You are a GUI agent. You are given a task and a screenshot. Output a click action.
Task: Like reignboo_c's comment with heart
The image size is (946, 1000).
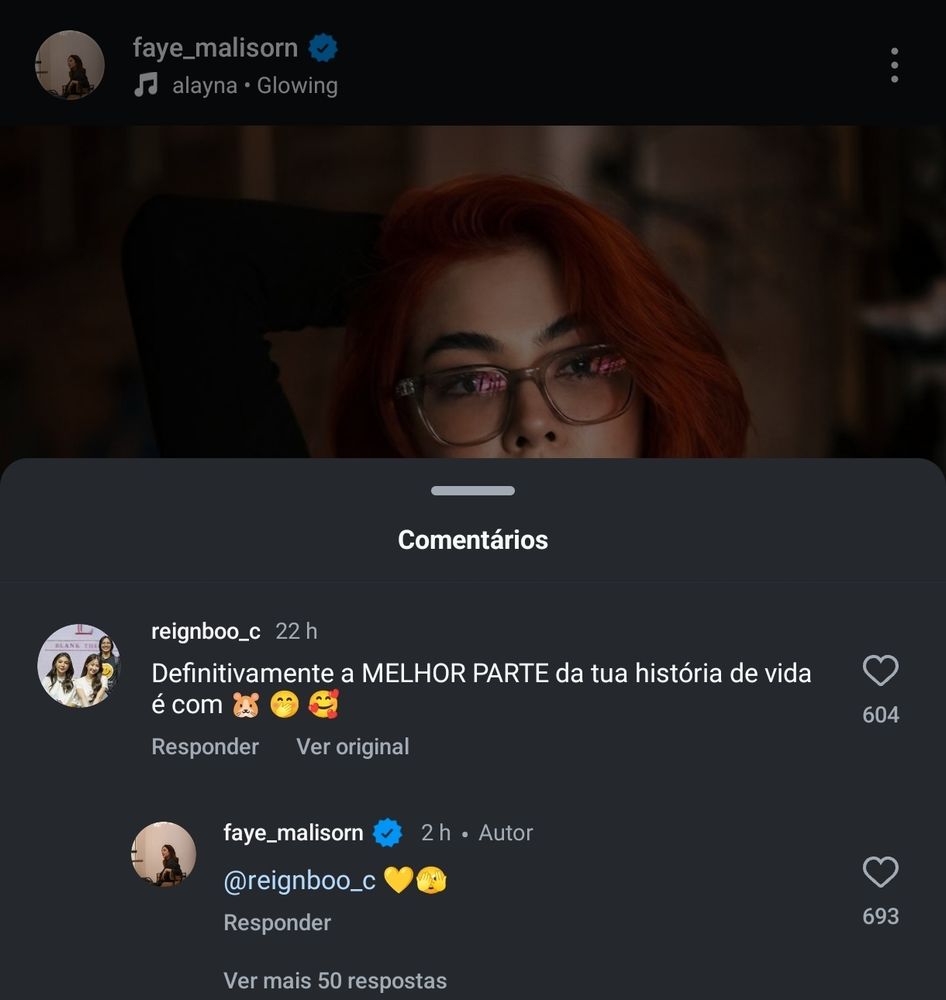click(880, 670)
